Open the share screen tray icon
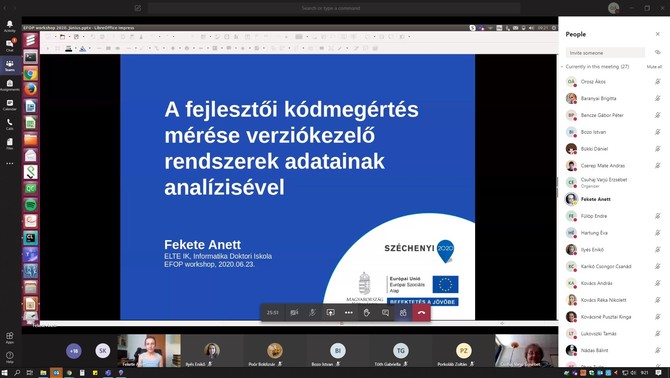 (330, 313)
